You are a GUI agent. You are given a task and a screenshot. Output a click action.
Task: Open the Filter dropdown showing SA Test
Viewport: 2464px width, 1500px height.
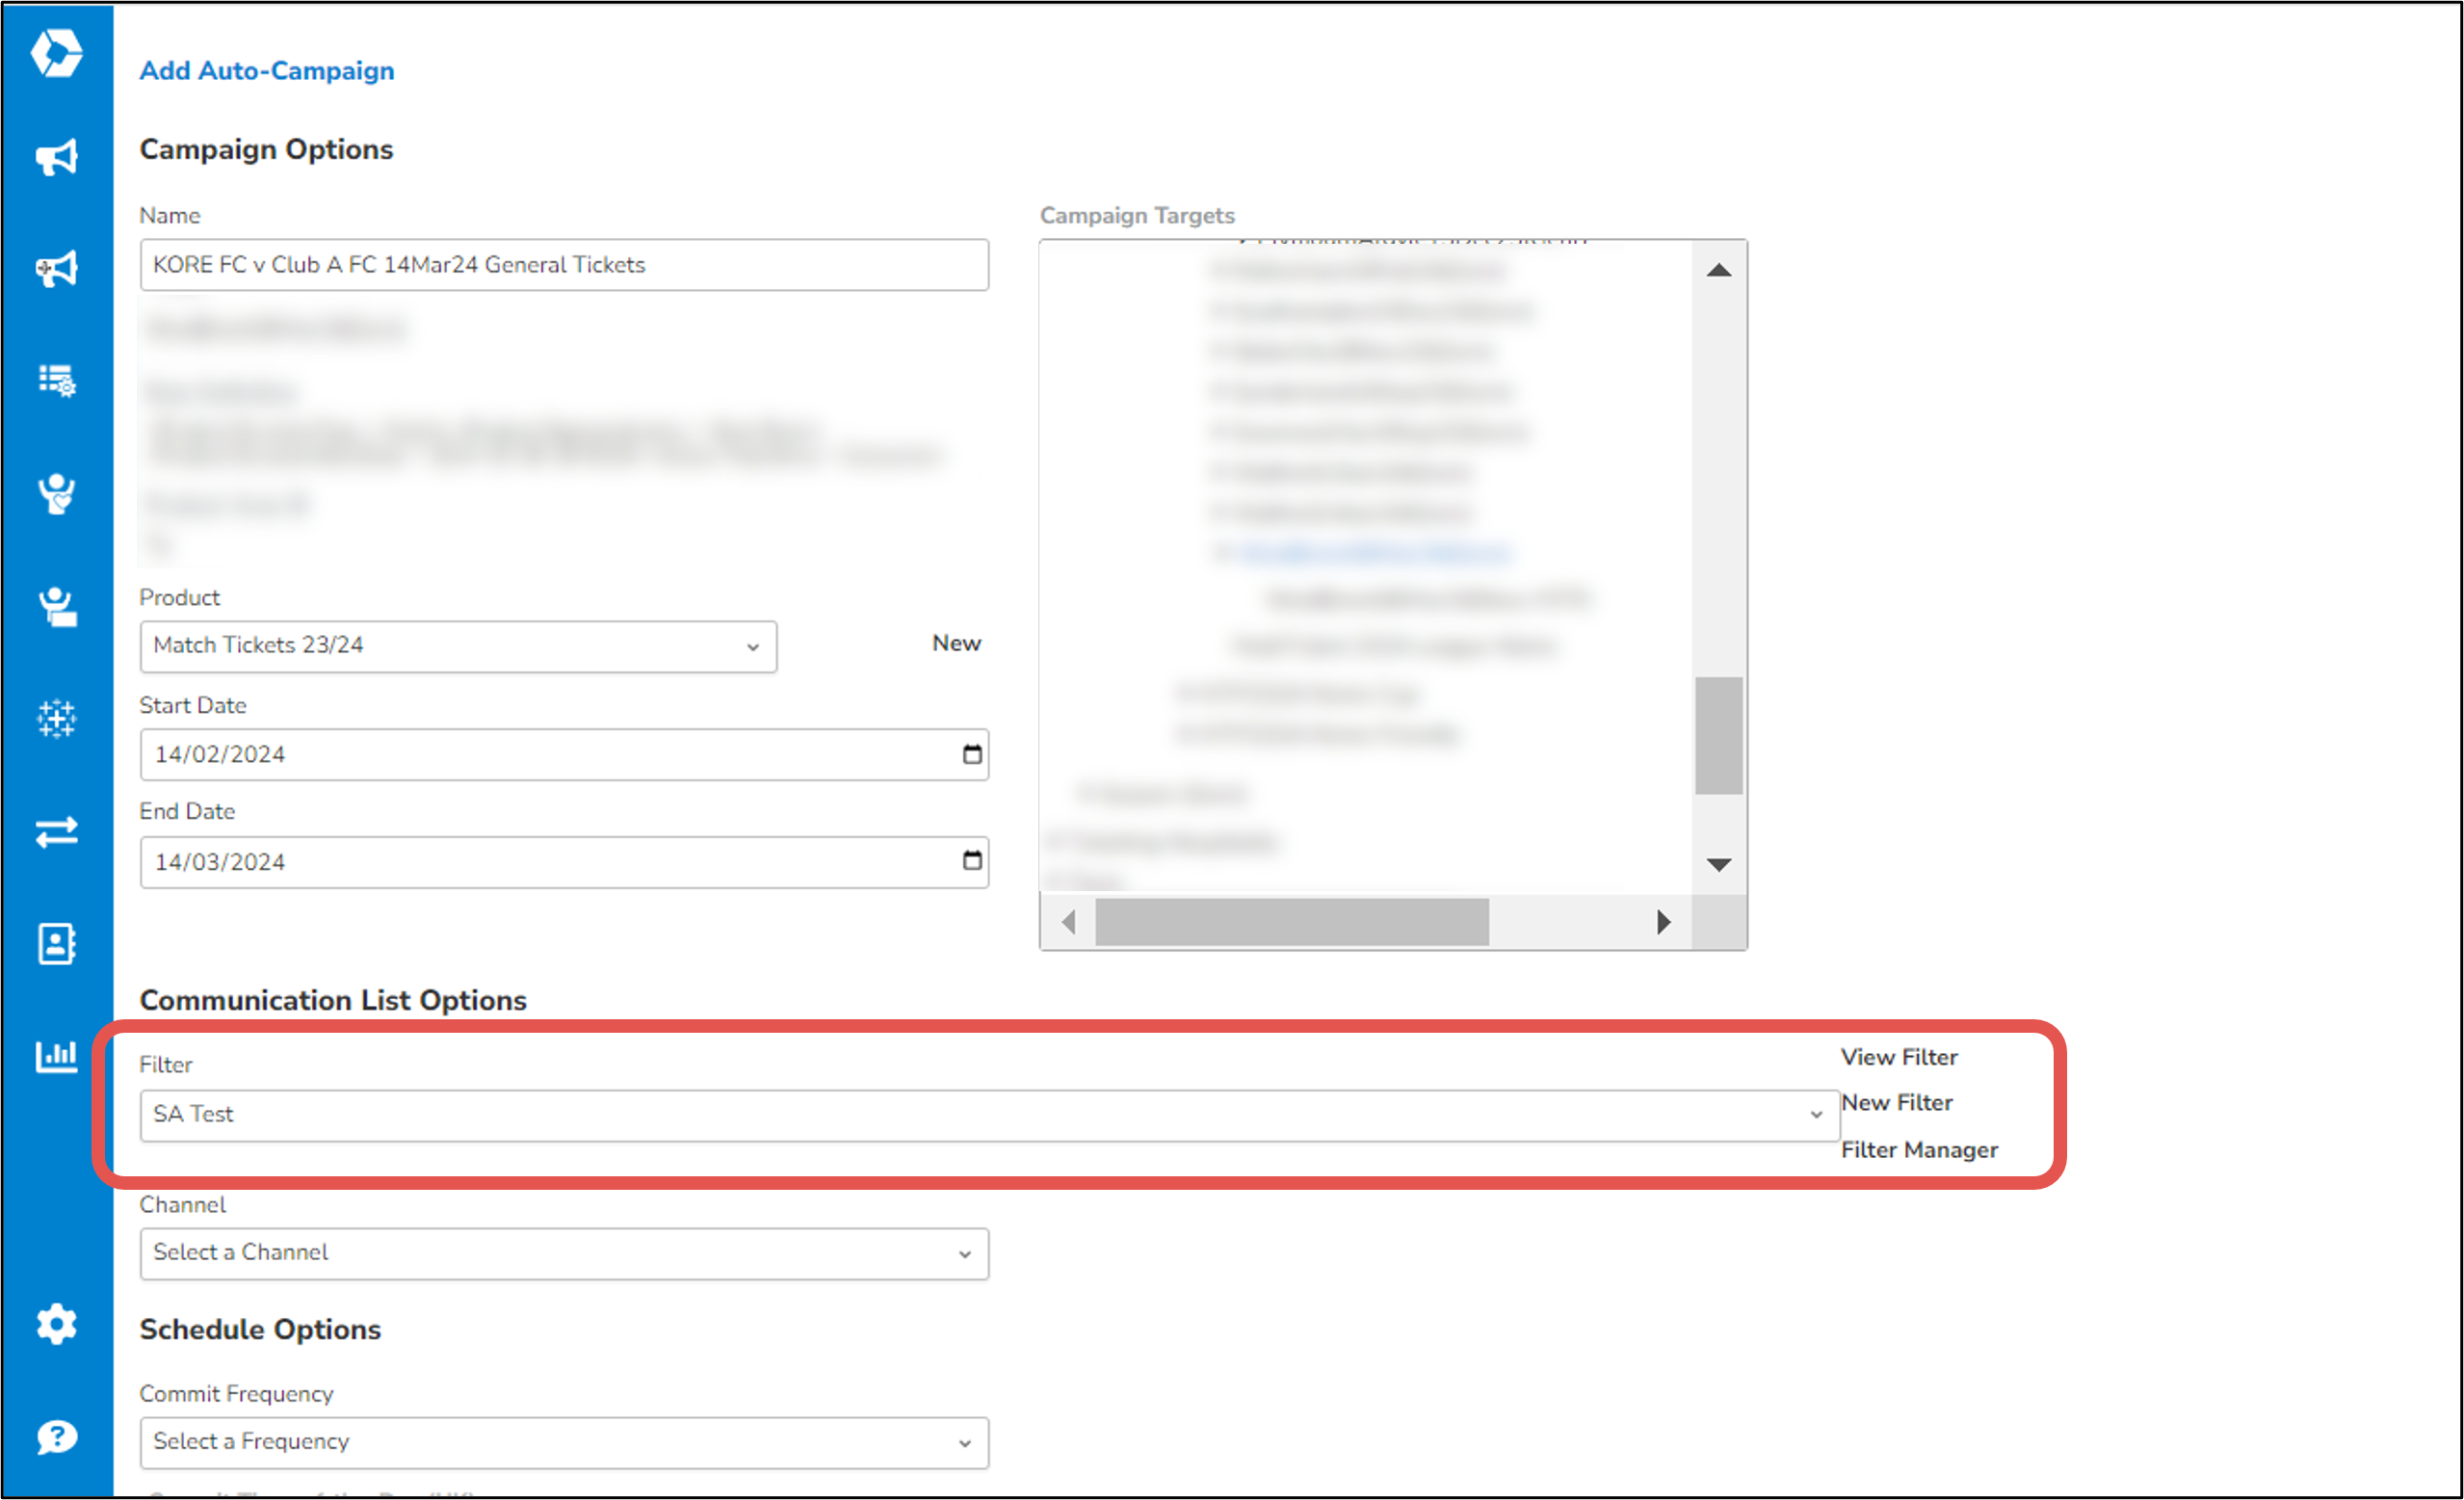click(989, 1115)
